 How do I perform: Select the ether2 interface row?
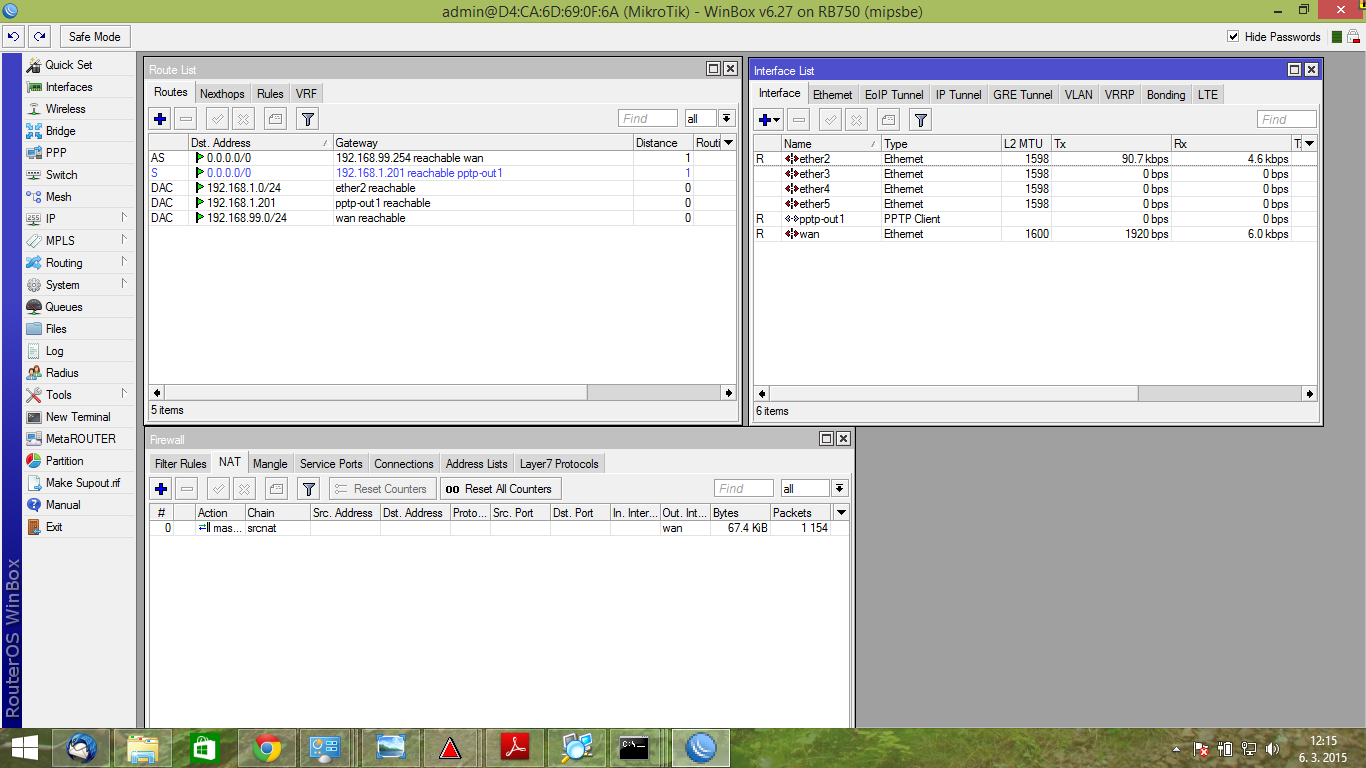(x=1036, y=159)
